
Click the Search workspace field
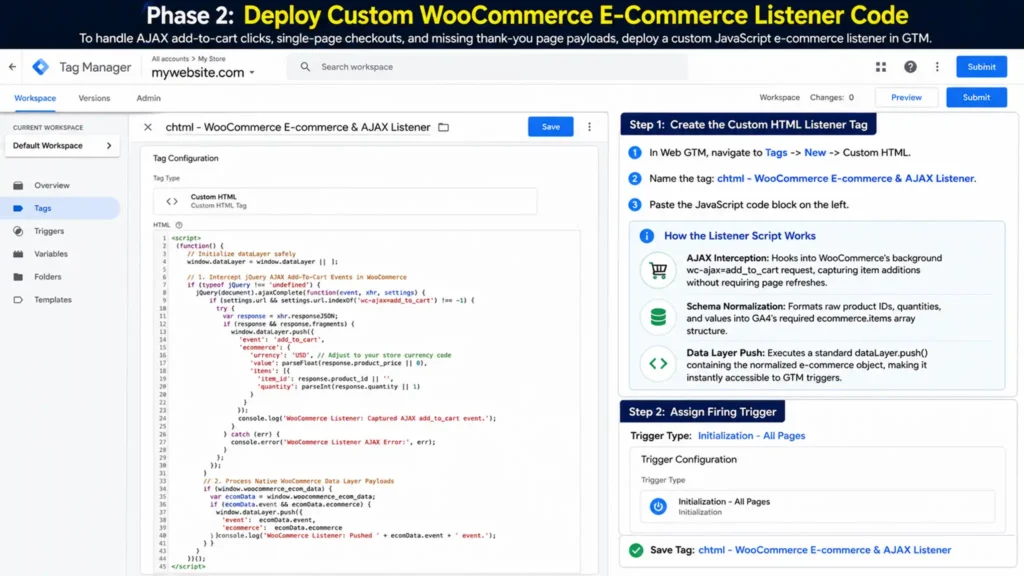point(487,67)
